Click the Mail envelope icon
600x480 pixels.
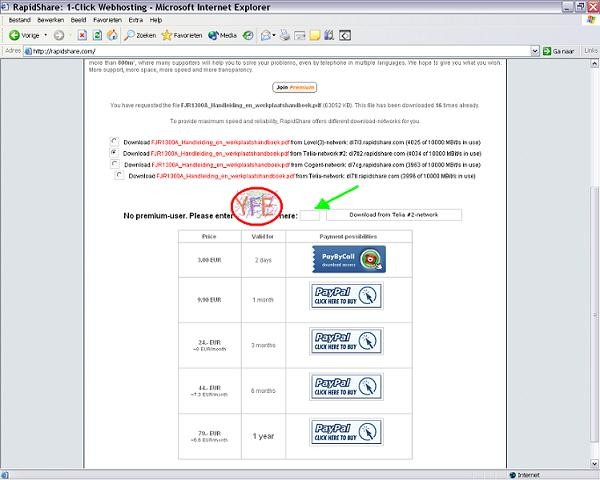(266, 35)
